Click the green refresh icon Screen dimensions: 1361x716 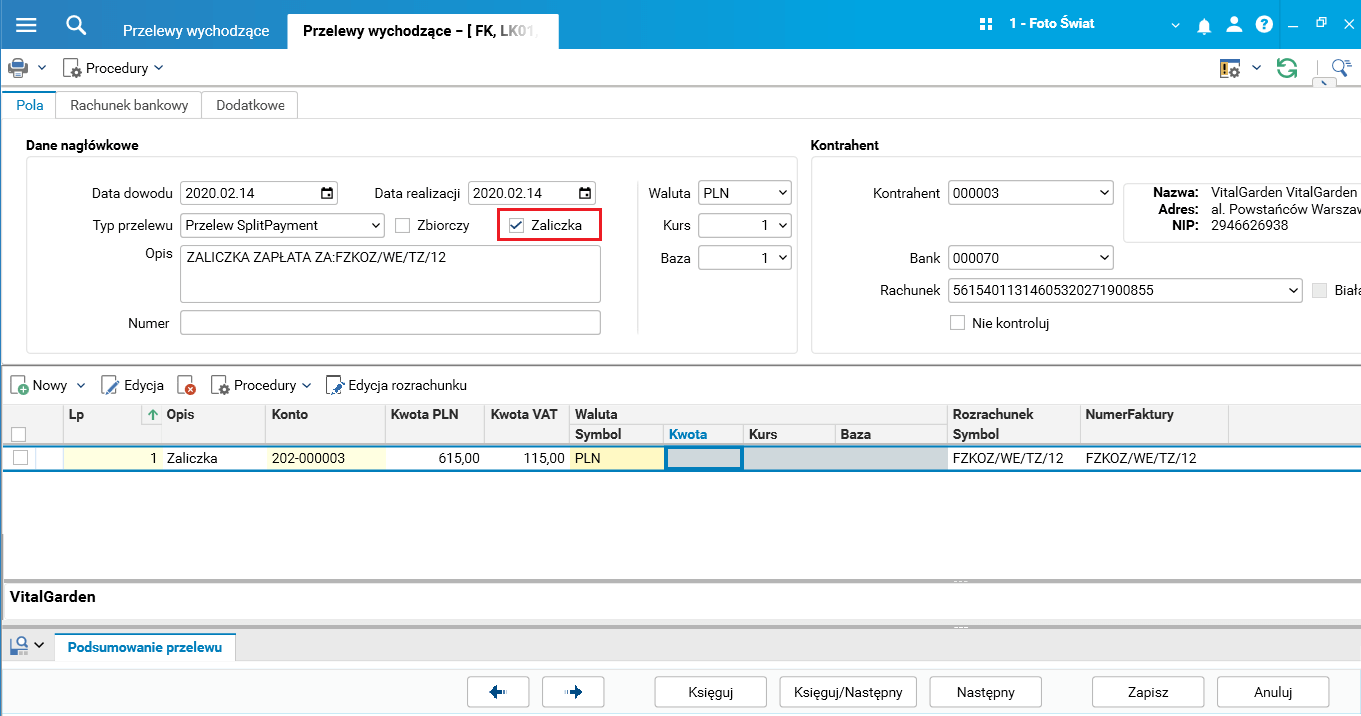pos(1287,68)
